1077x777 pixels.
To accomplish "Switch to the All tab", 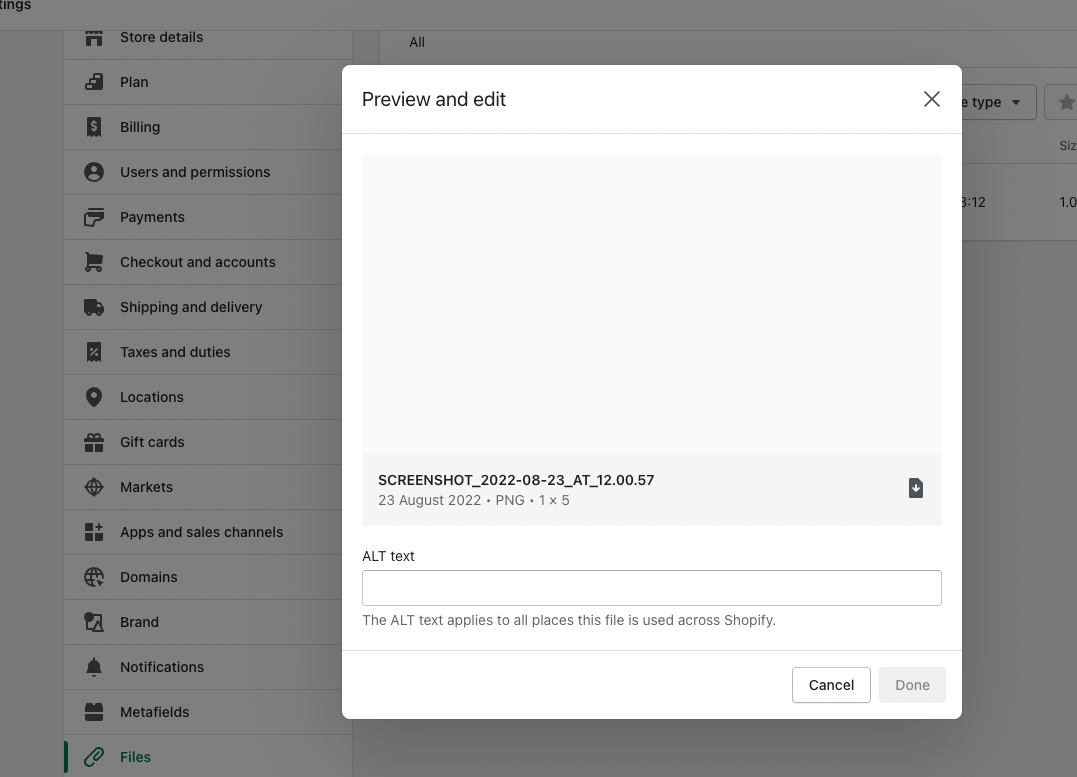I will [417, 43].
